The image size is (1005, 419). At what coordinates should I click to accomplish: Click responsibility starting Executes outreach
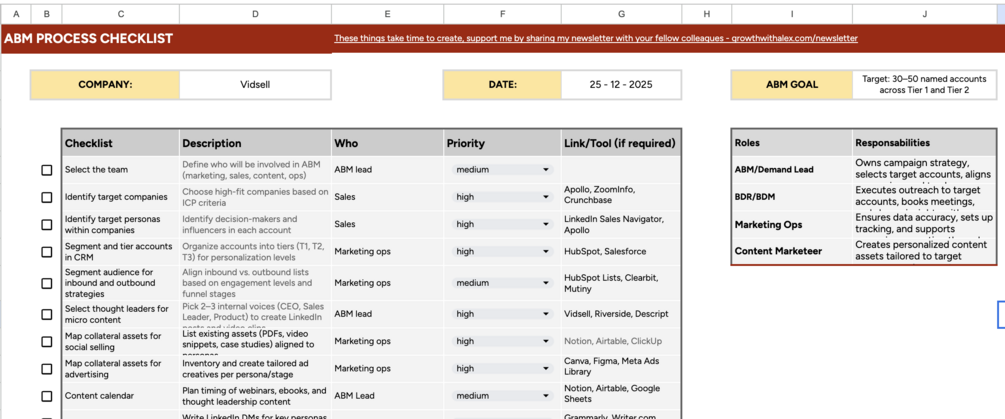924,197
